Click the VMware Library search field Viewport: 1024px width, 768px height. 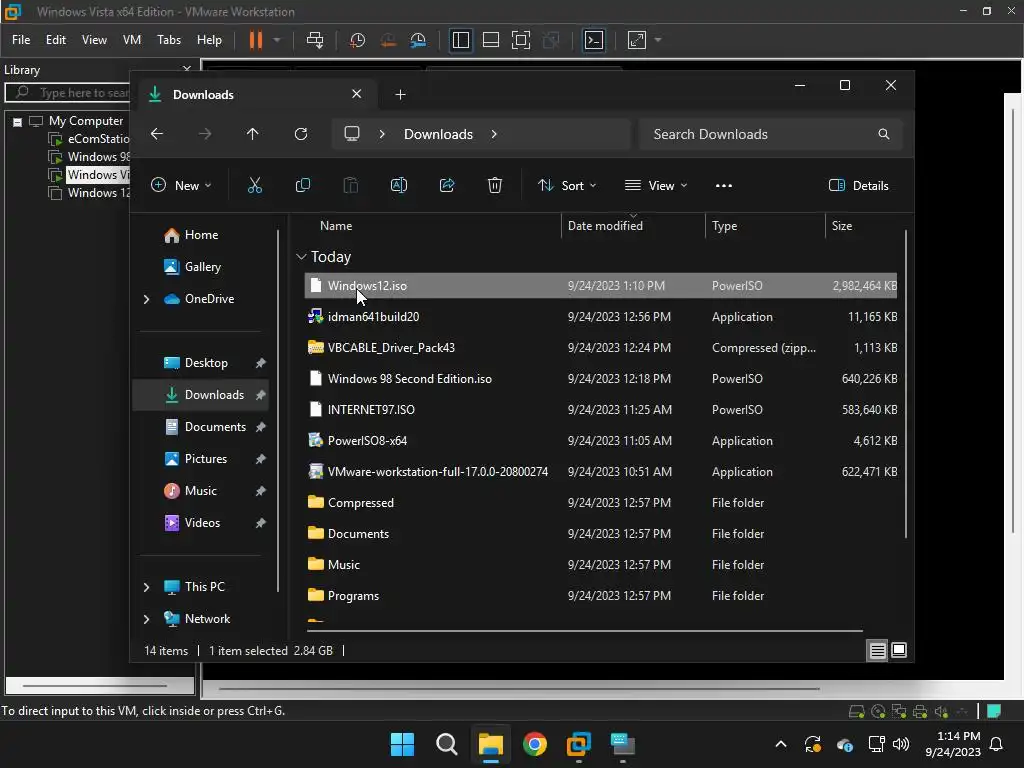[69, 93]
